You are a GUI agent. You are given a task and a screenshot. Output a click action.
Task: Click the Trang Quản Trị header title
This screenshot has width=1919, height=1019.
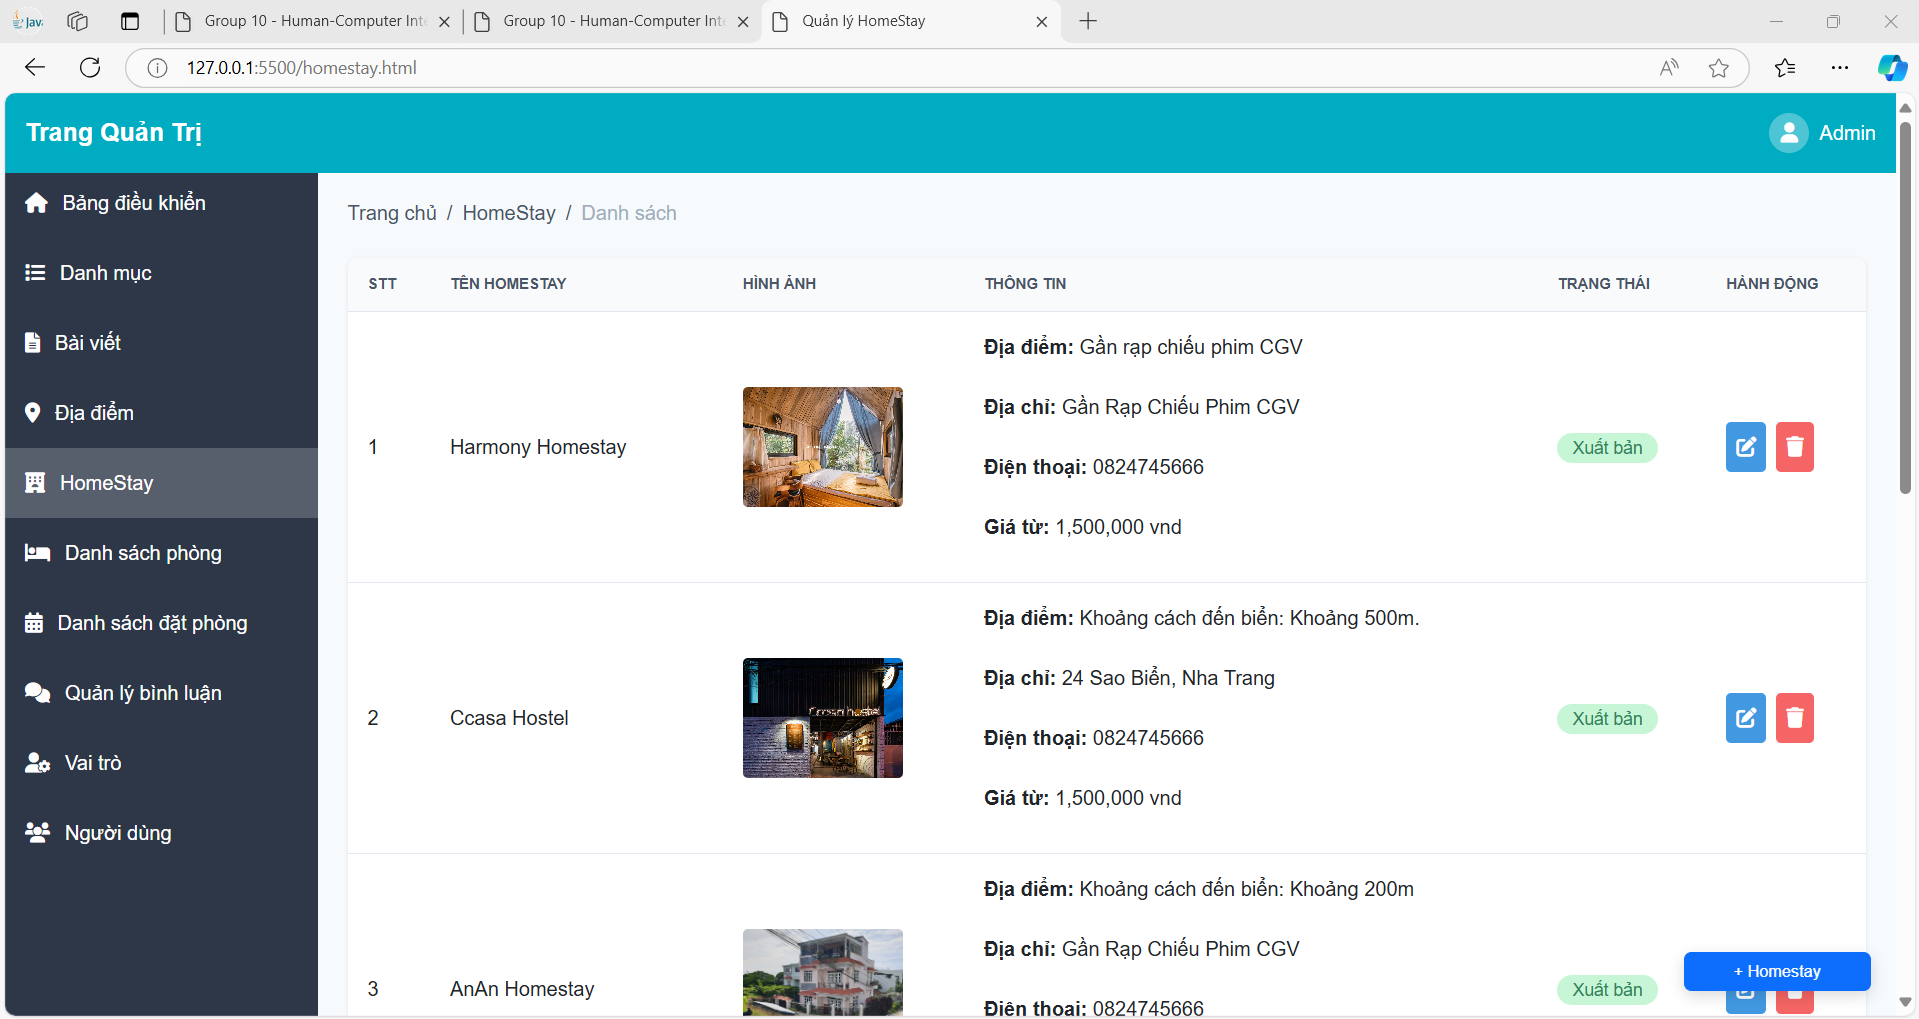click(114, 133)
